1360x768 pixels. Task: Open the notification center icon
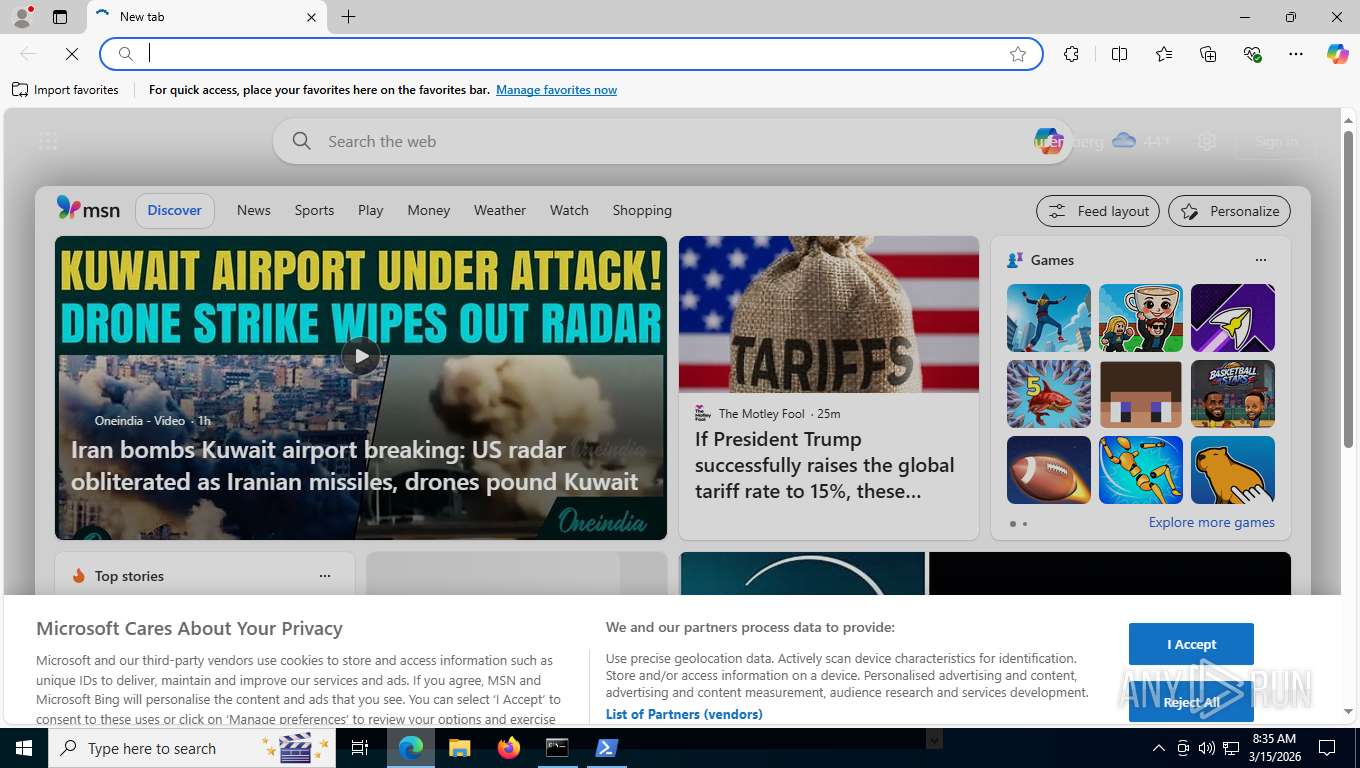point(1327,748)
